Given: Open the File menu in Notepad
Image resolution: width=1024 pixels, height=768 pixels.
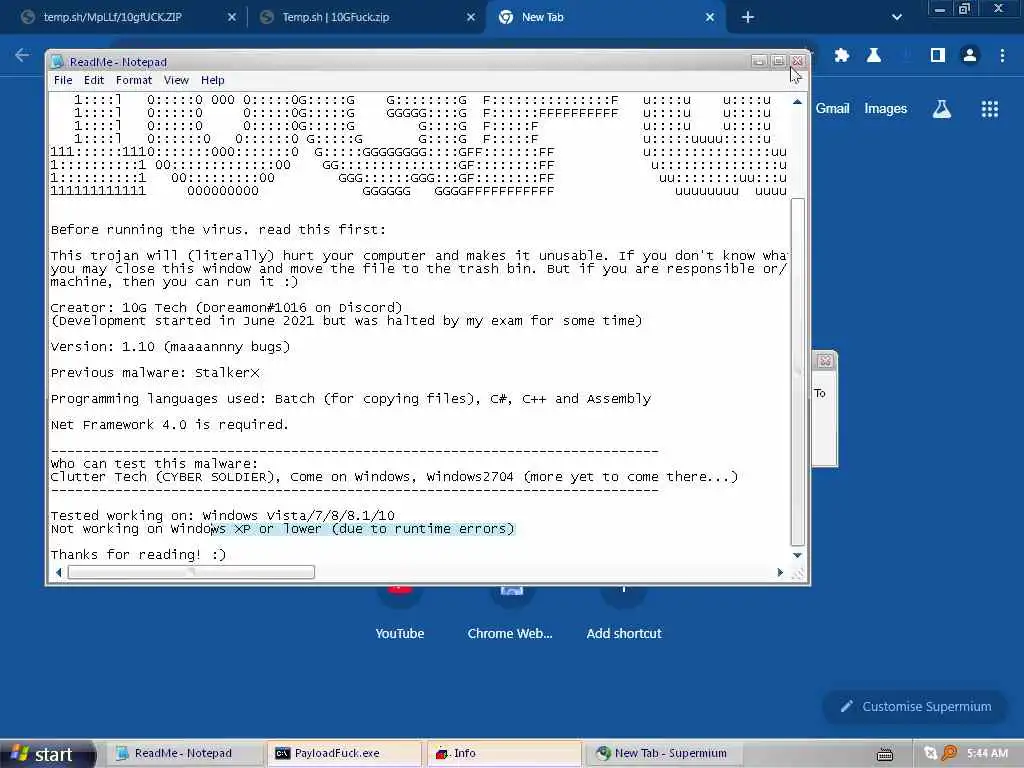Looking at the screenshot, I should (63, 80).
